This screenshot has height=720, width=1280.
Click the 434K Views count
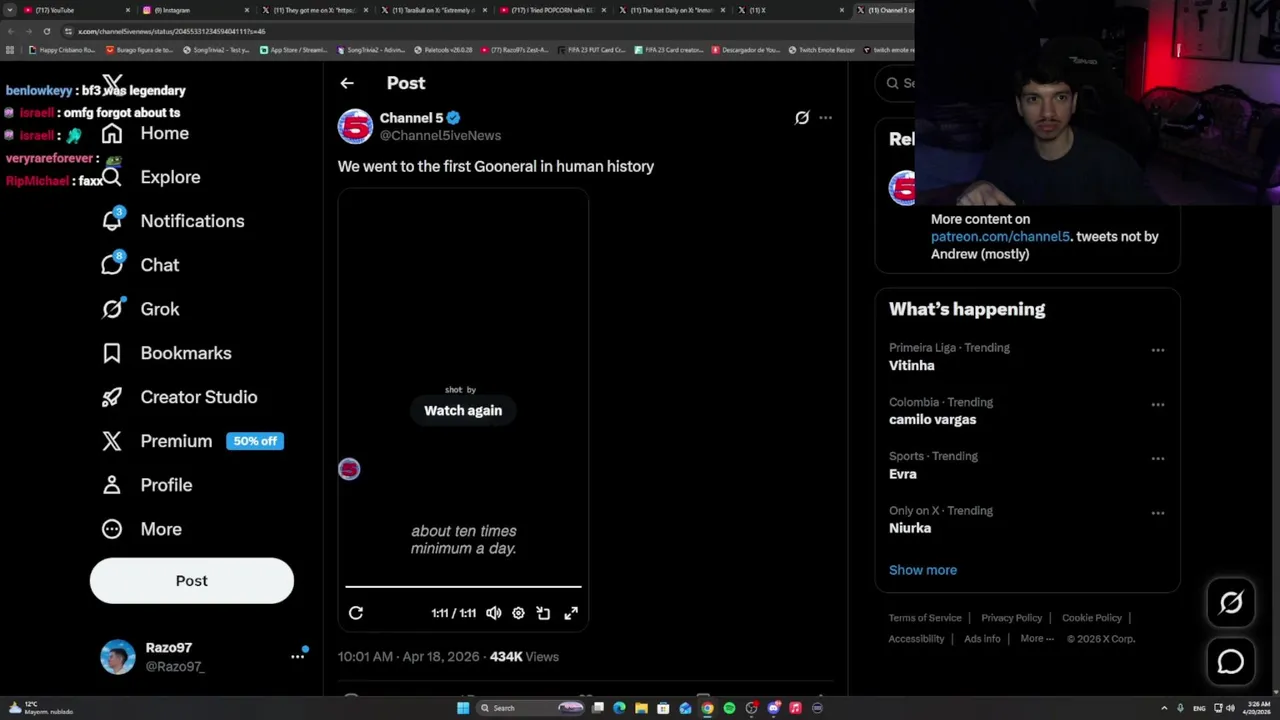pyautogui.click(x=524, y=657)
